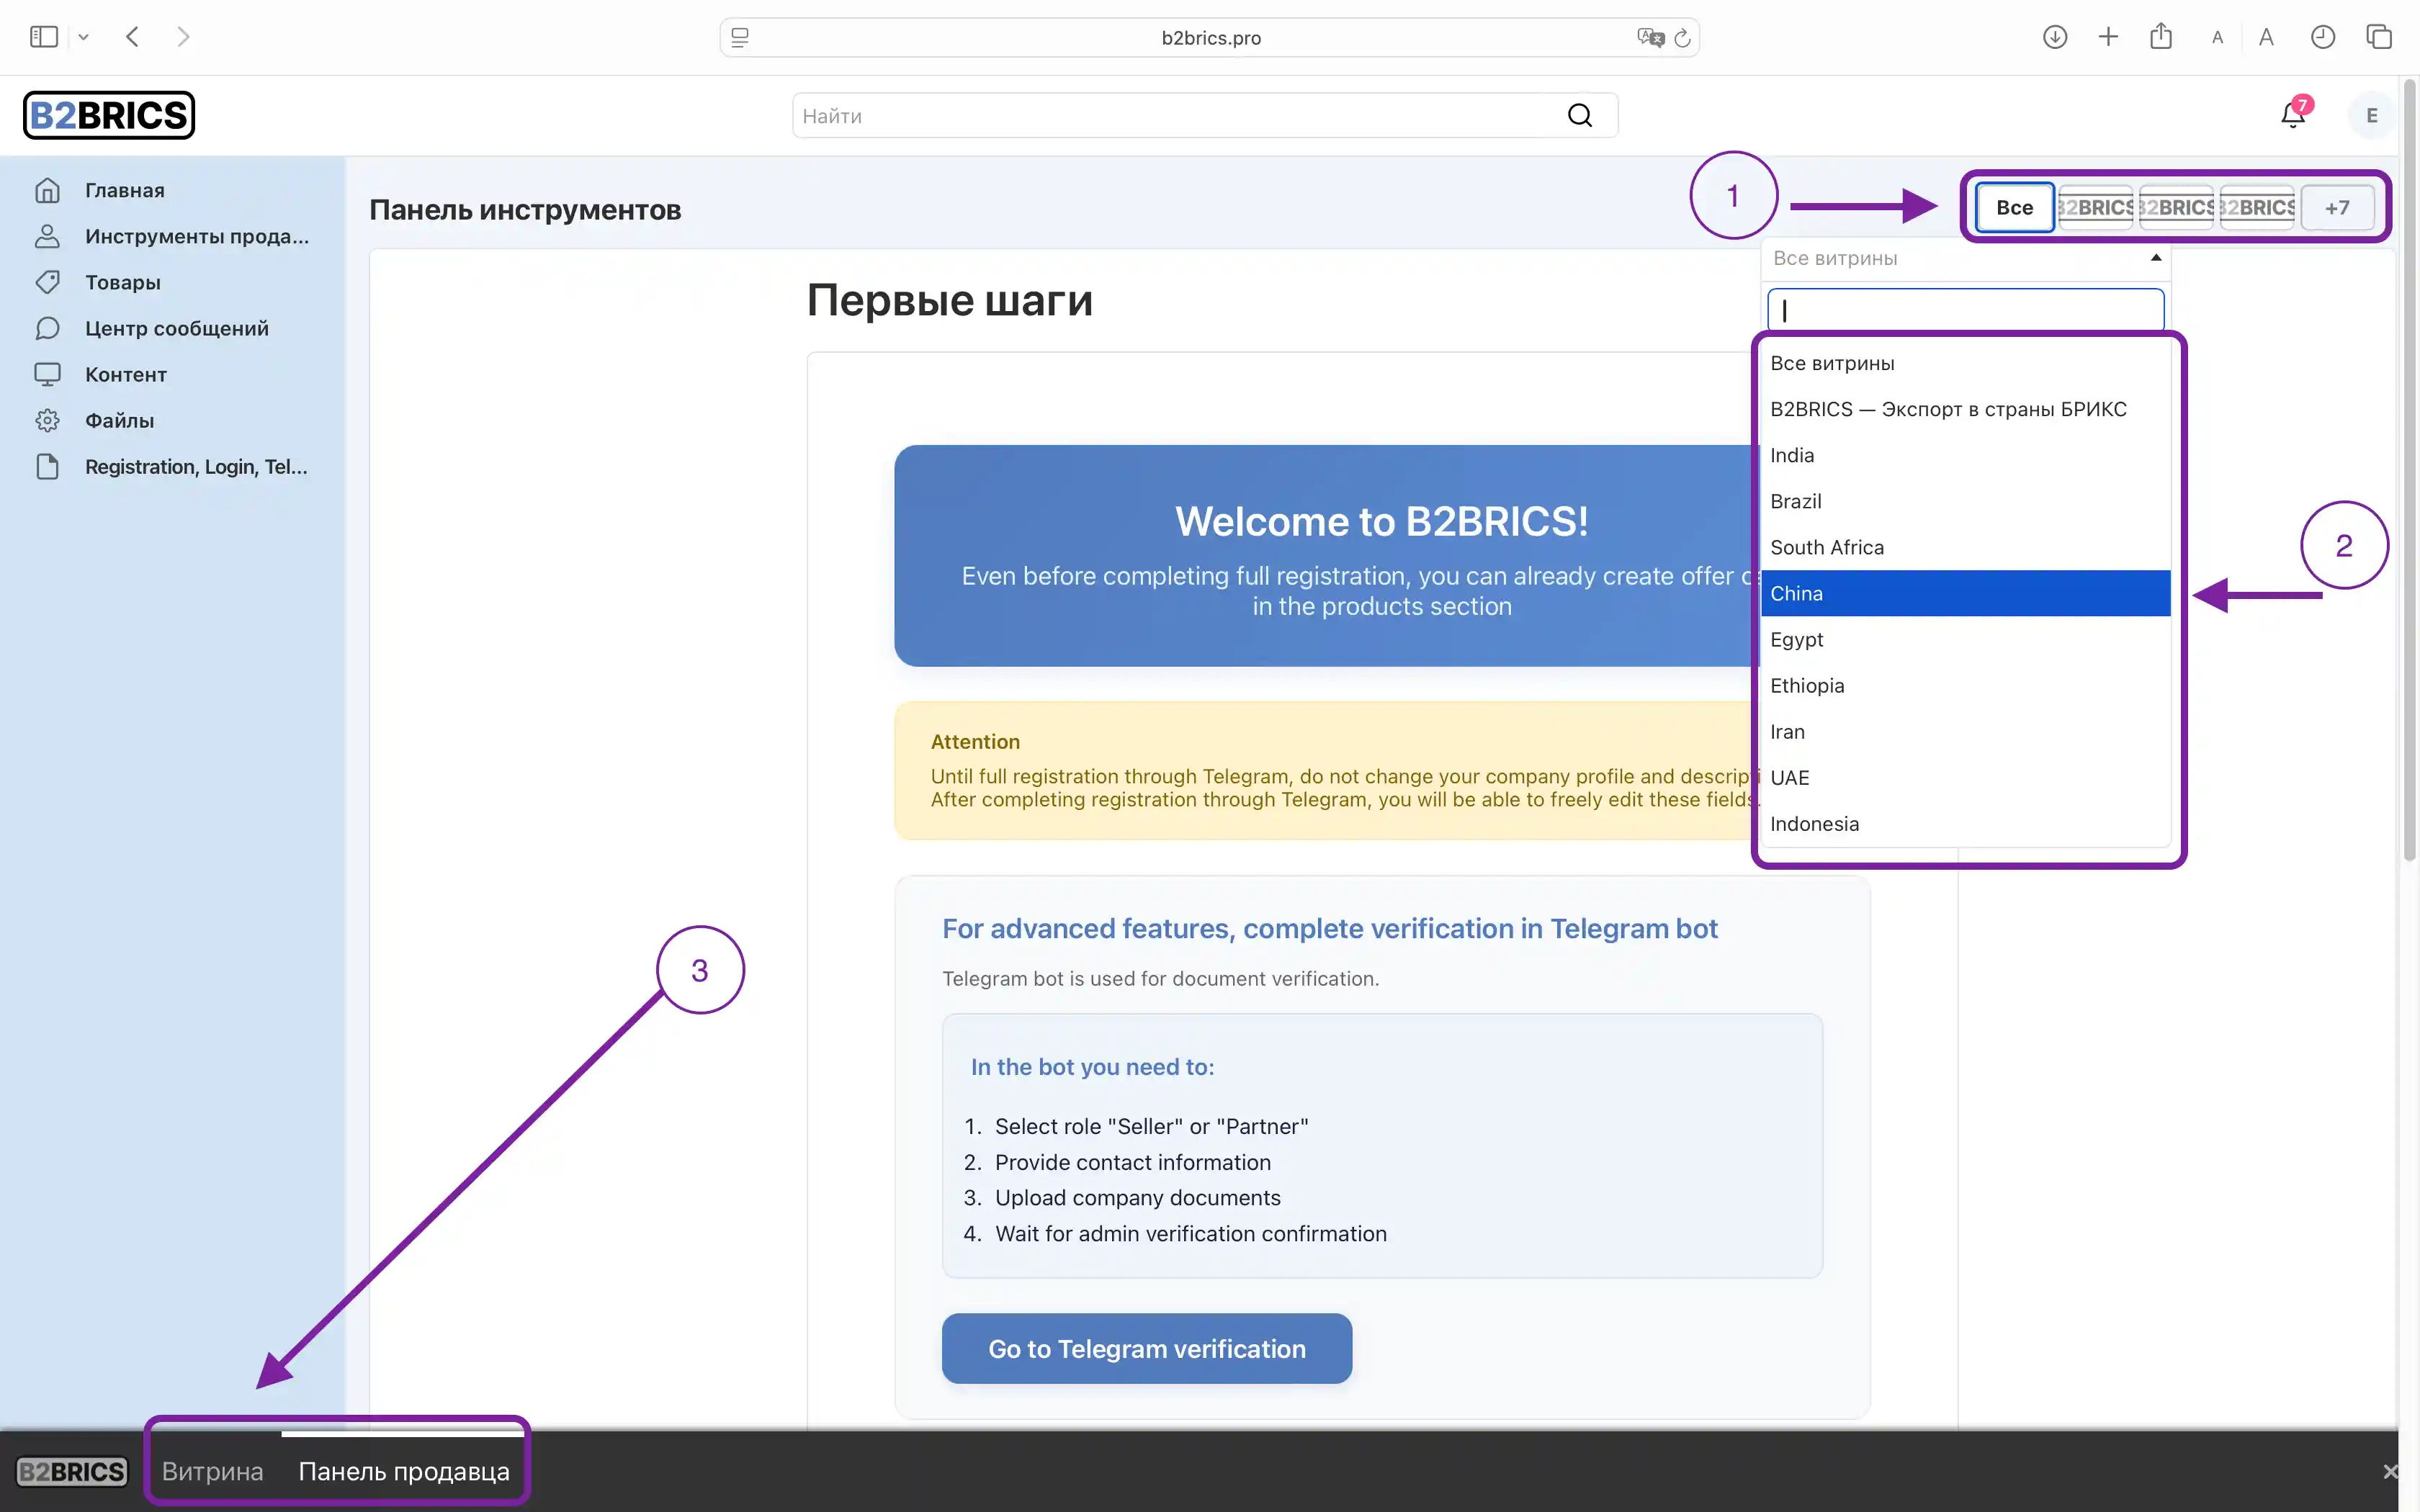Switch to the Витрина tab
The height and width of the screenshot is (1512, 2420).
tap(213, 1471)
